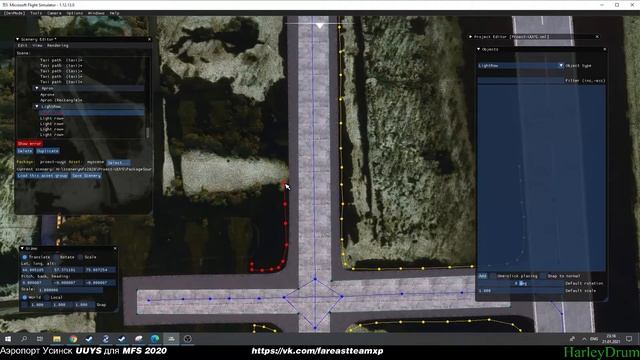Collapse the Objects panel triangle
Image resolution: width=640 pixels, height=360 pixels.
[x=478, y=49]
